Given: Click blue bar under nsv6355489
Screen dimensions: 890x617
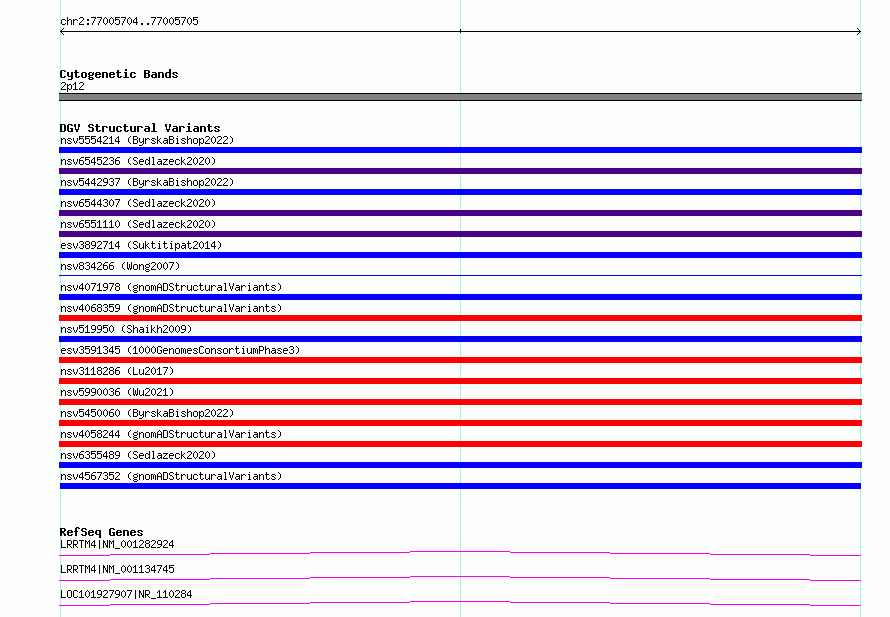Looking at the screenshot, I should coord(460,465).
